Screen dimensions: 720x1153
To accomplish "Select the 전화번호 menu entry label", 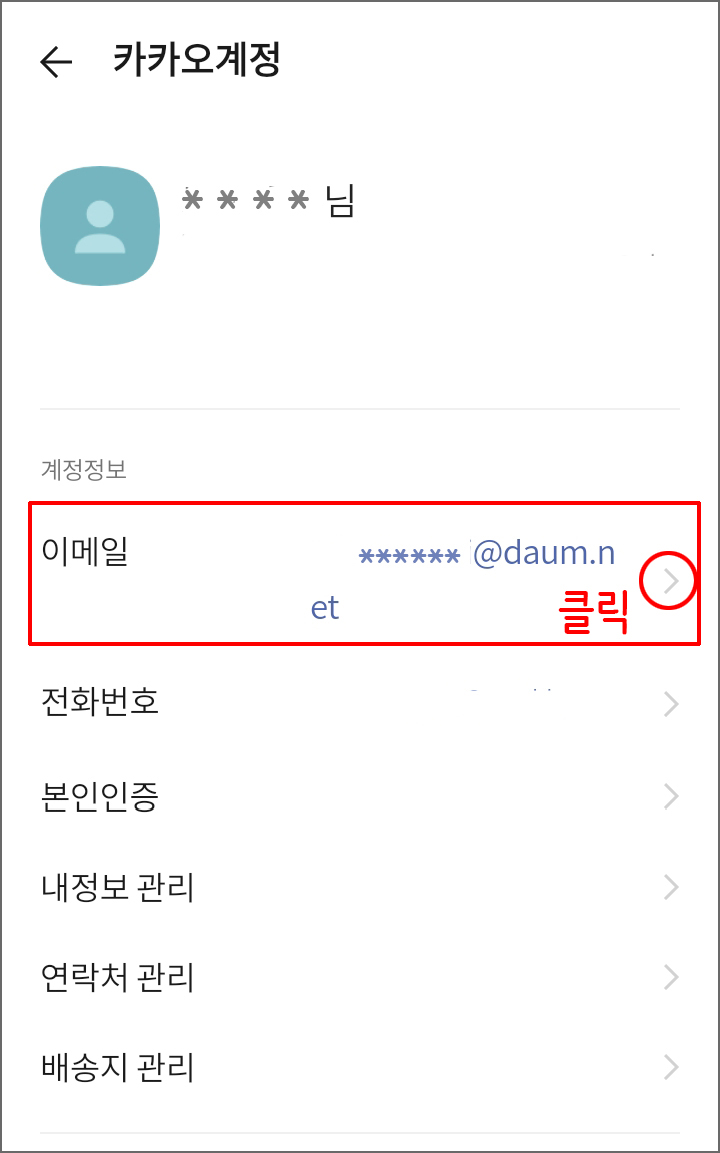I will 100,703.
